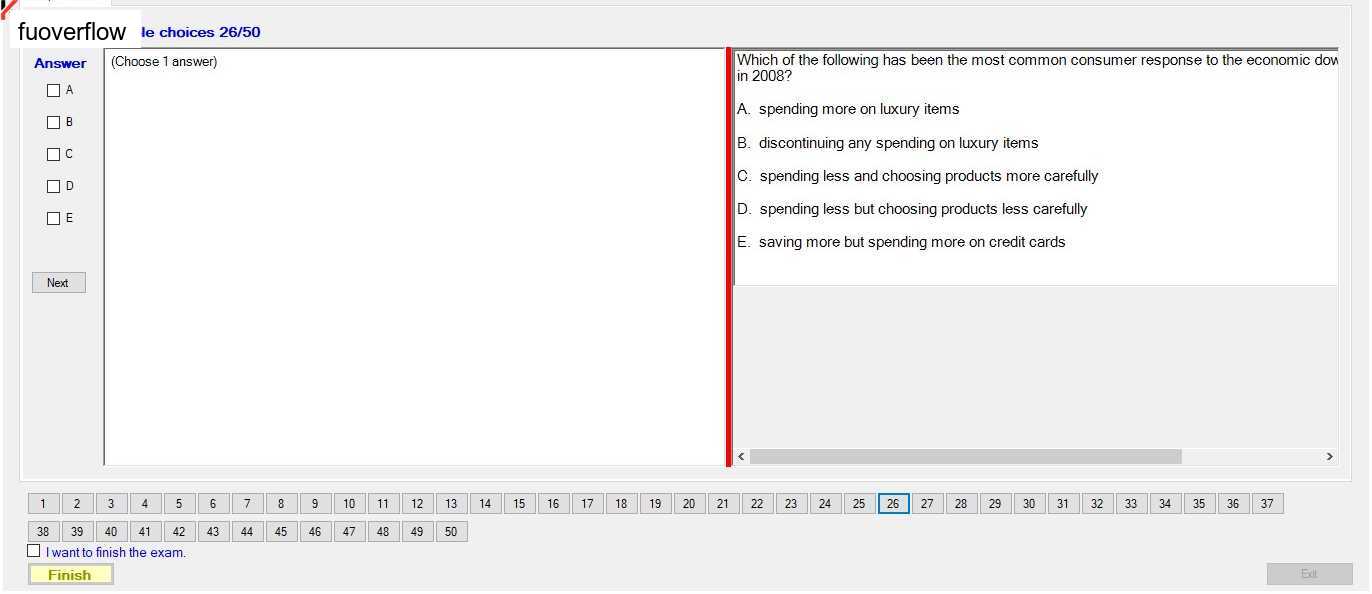
Task: Go to question 41
Action: [145, 532]
